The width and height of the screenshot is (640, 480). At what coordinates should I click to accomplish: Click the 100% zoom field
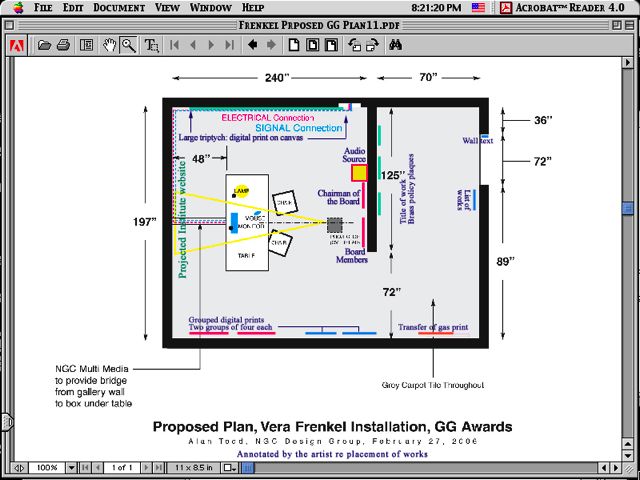tap(47, 468)
